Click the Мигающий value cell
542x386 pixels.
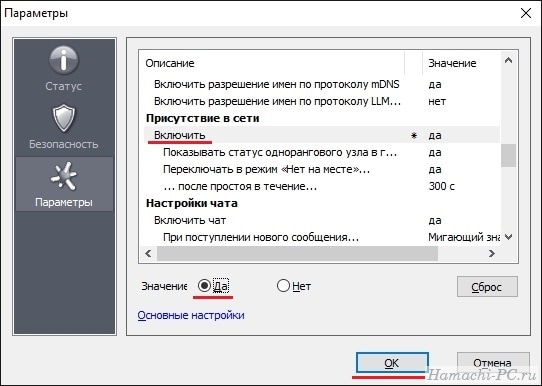click(x=464, y=237)
